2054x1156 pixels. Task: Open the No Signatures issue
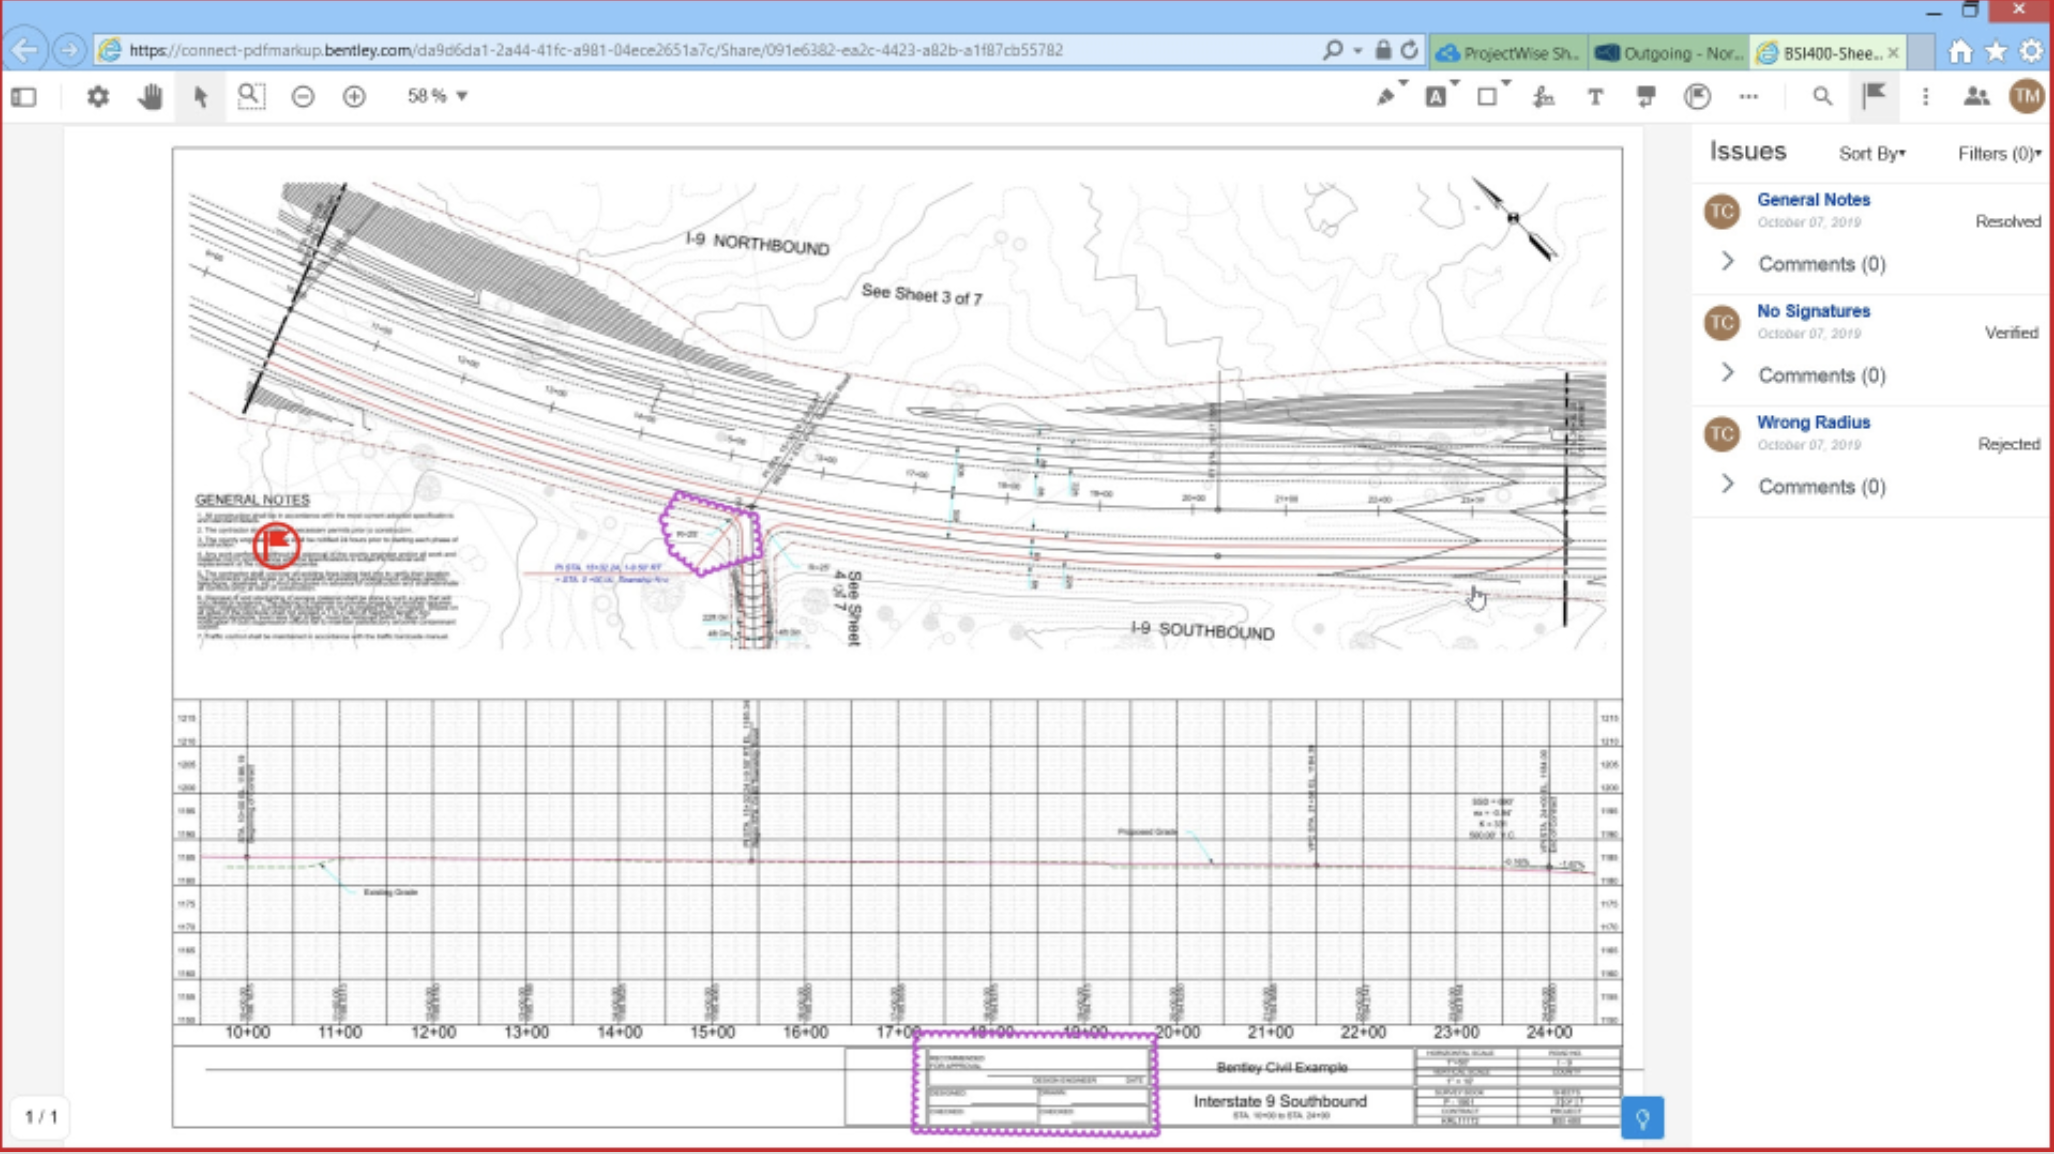click(x=1813, y=311)
